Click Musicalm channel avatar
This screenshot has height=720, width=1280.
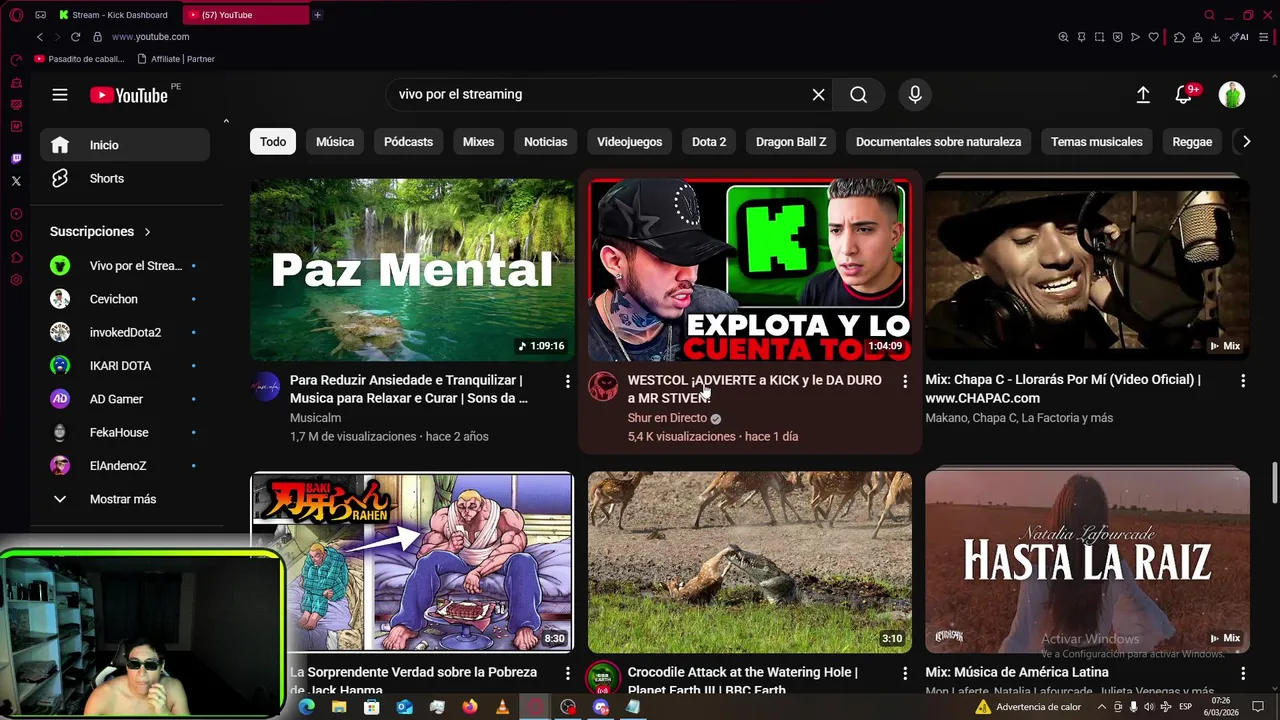[x=265, y=387]
